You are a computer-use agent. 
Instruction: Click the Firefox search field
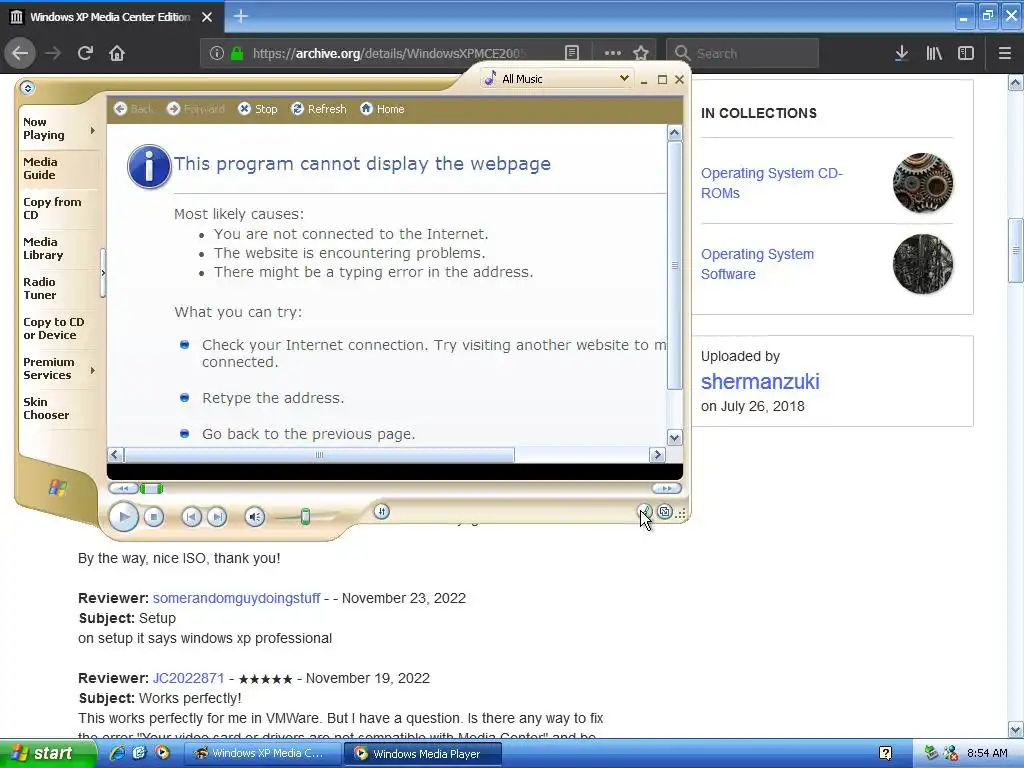click(x=743, y=54)
